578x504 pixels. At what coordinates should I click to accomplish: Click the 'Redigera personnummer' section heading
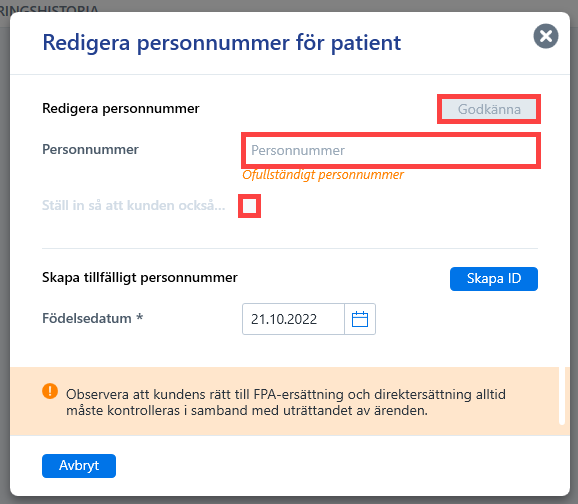tap(121, 108)
